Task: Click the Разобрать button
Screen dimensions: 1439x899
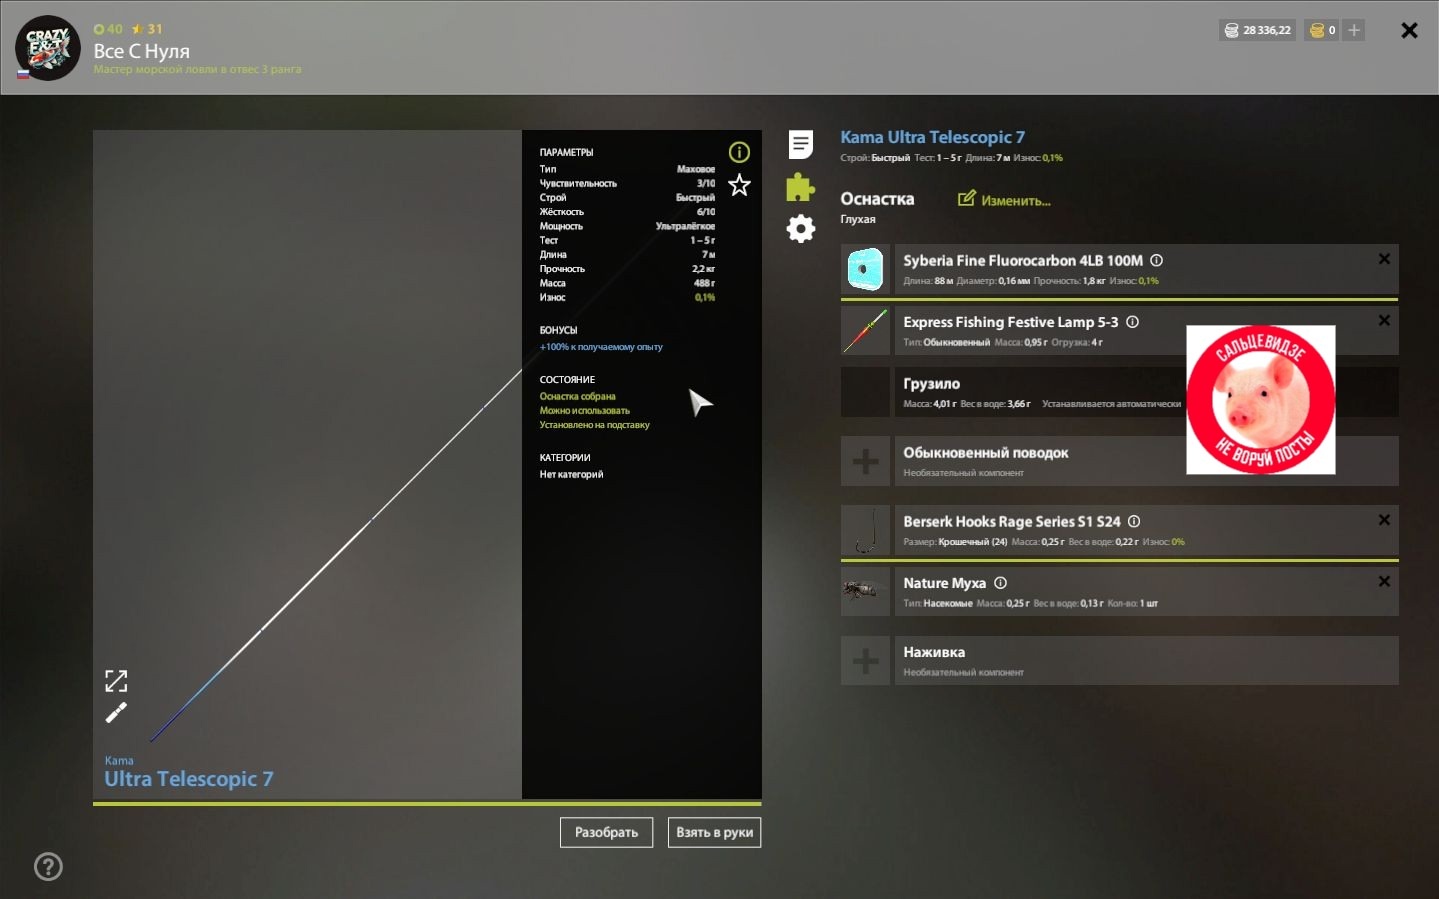Action: pyautogui.click(x=606, y=832)
